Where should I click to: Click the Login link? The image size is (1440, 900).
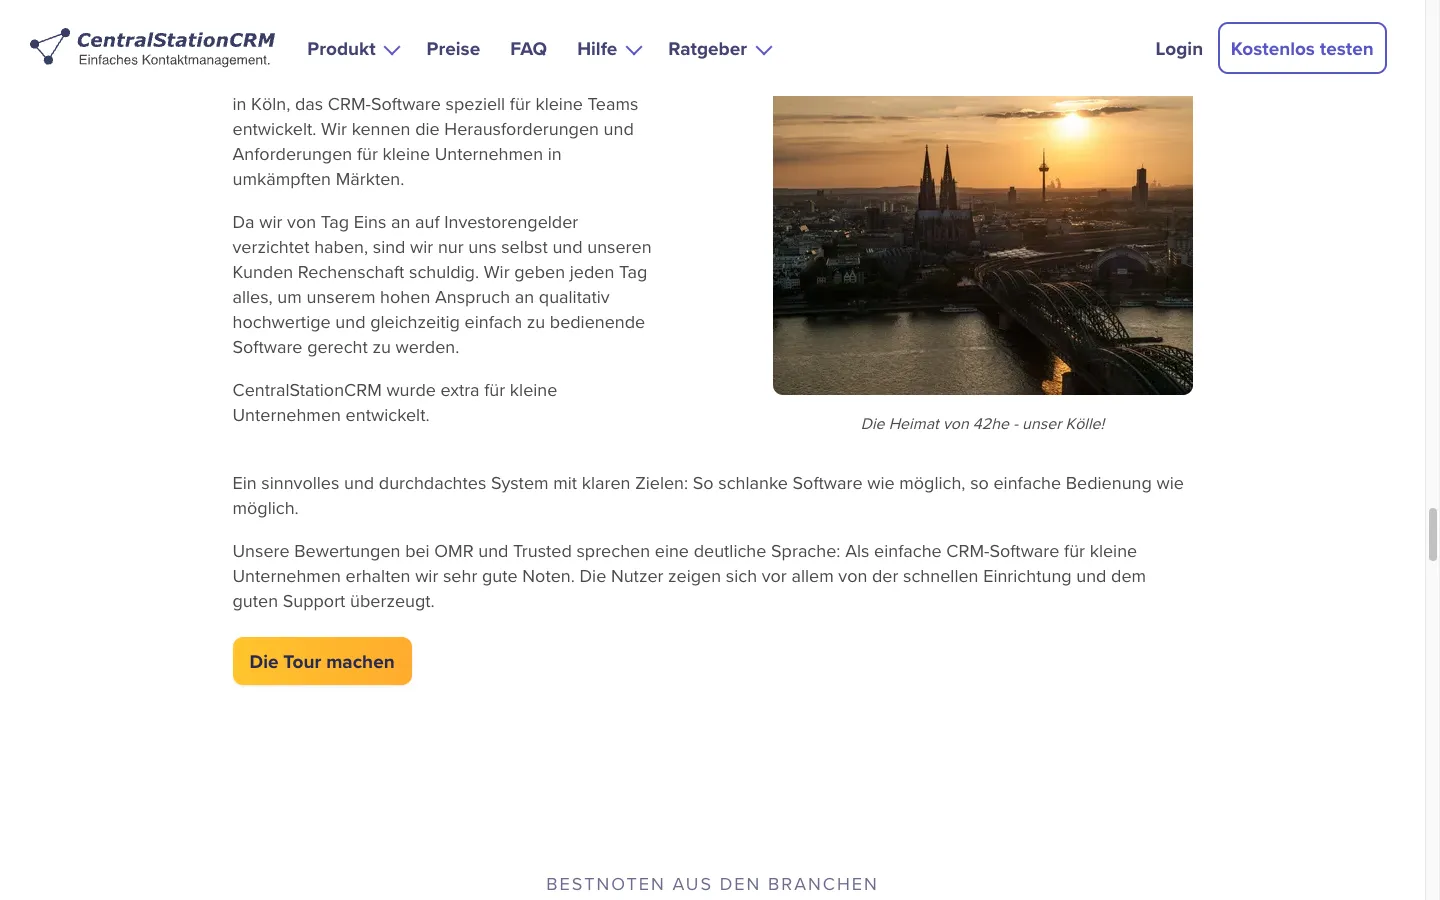click(x=1179, y=49)
